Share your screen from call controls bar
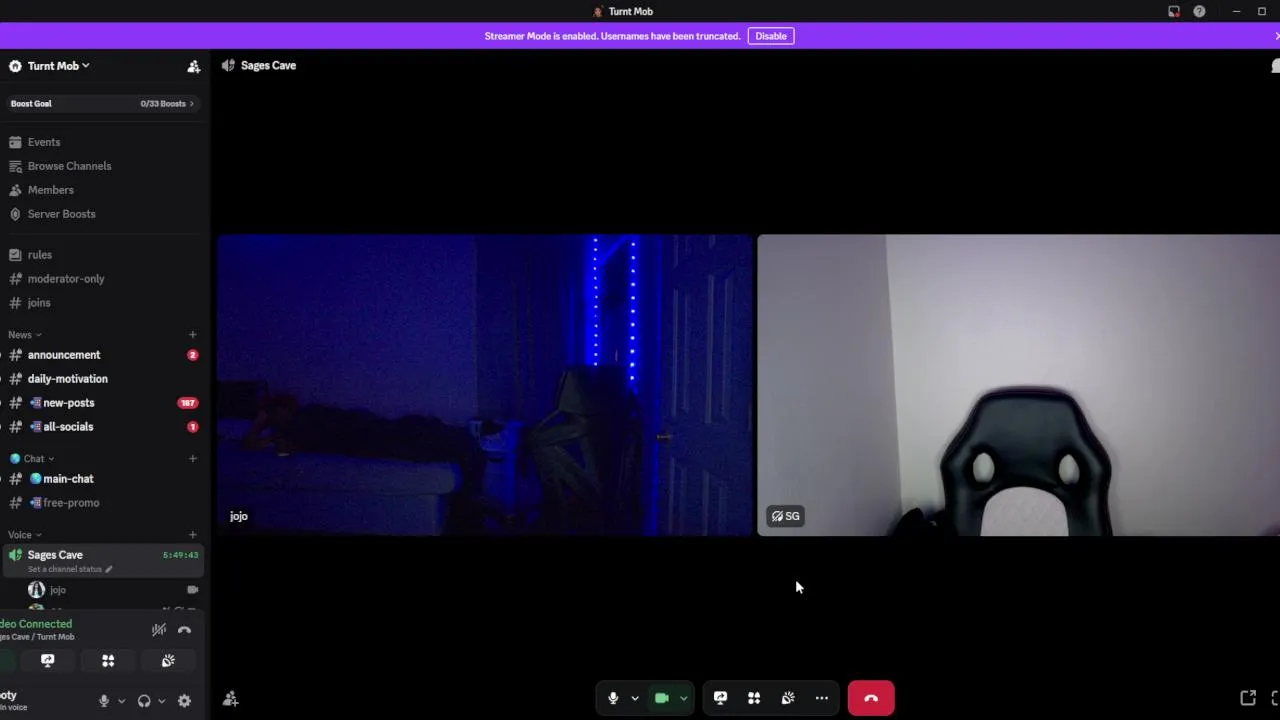Viewport: 1280px width, 720px height. tap(720, 698)
